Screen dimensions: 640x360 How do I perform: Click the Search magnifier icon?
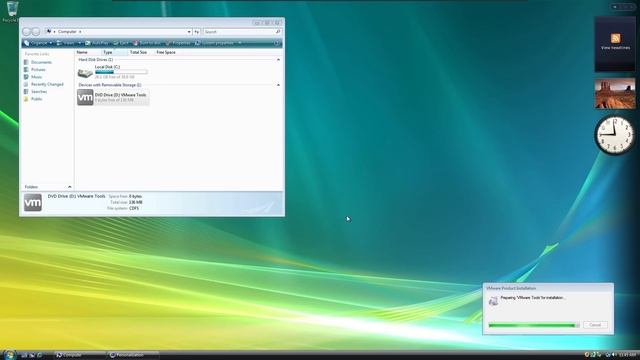click(278, 31)
